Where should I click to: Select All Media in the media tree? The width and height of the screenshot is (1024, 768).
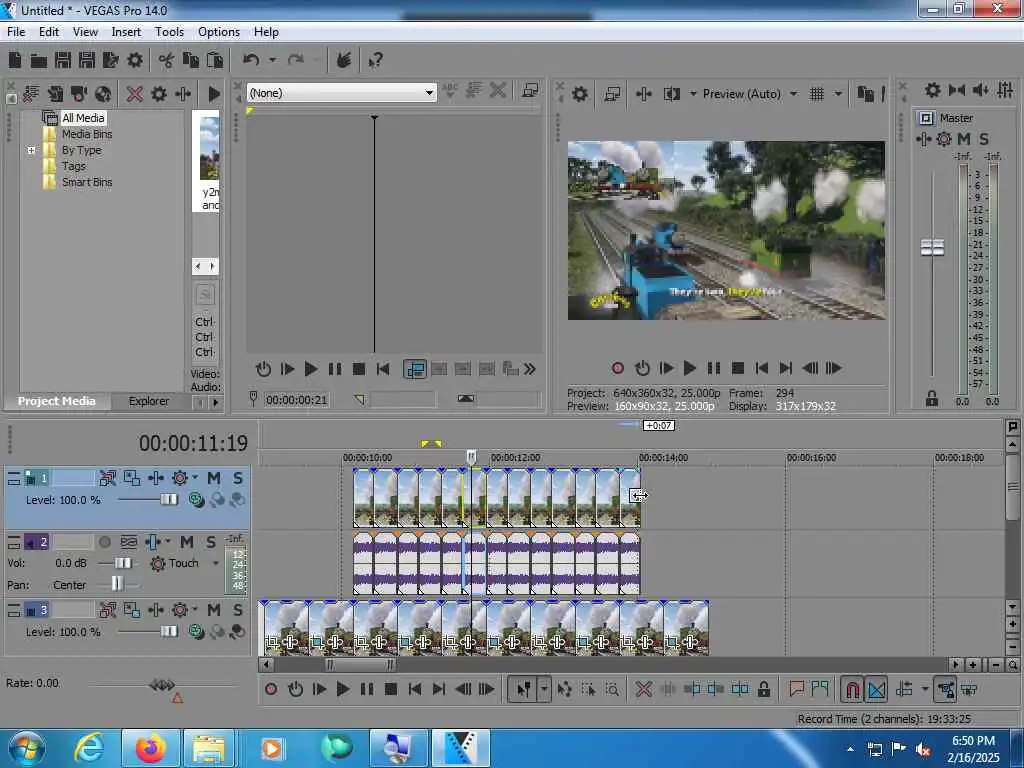click(83, 118)
